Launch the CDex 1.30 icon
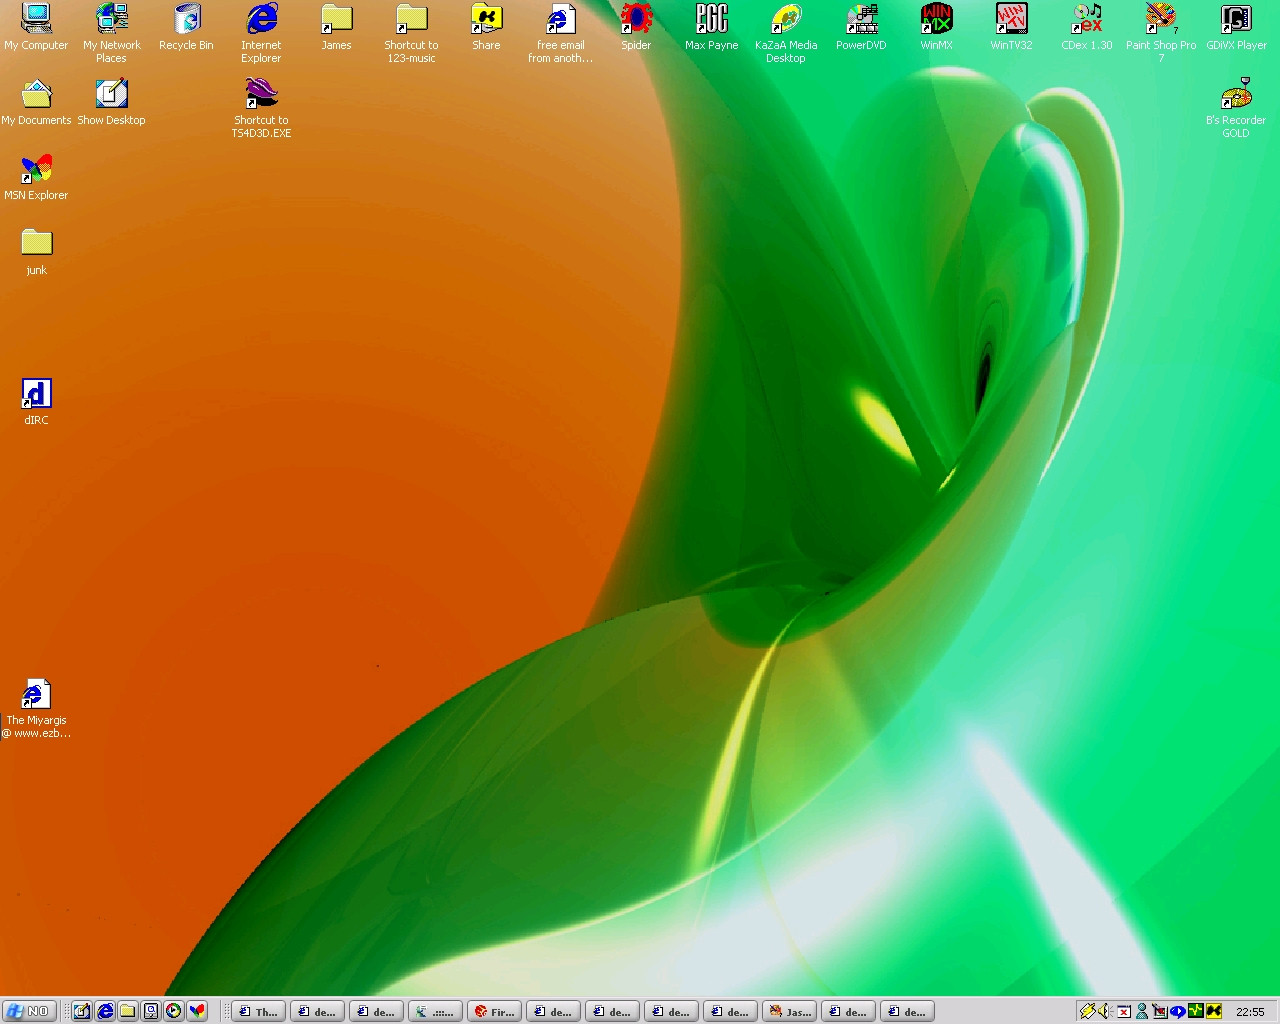The height and width of the screenshot is (1024, 1280). point(1086,27)
